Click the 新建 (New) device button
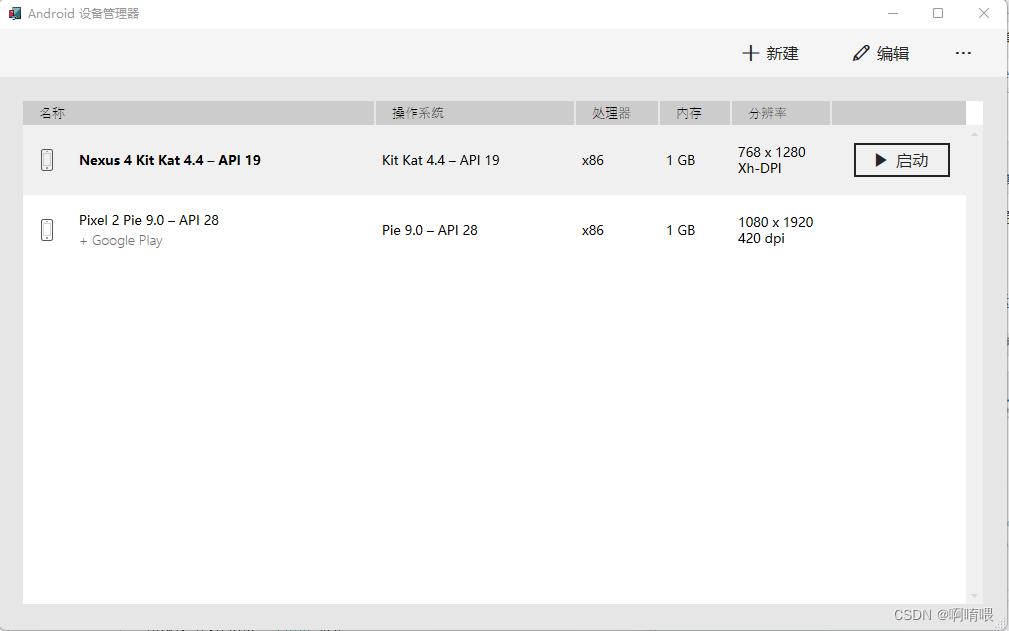The height and width of the screenshot is (631, 1009). tap(770, 53)
